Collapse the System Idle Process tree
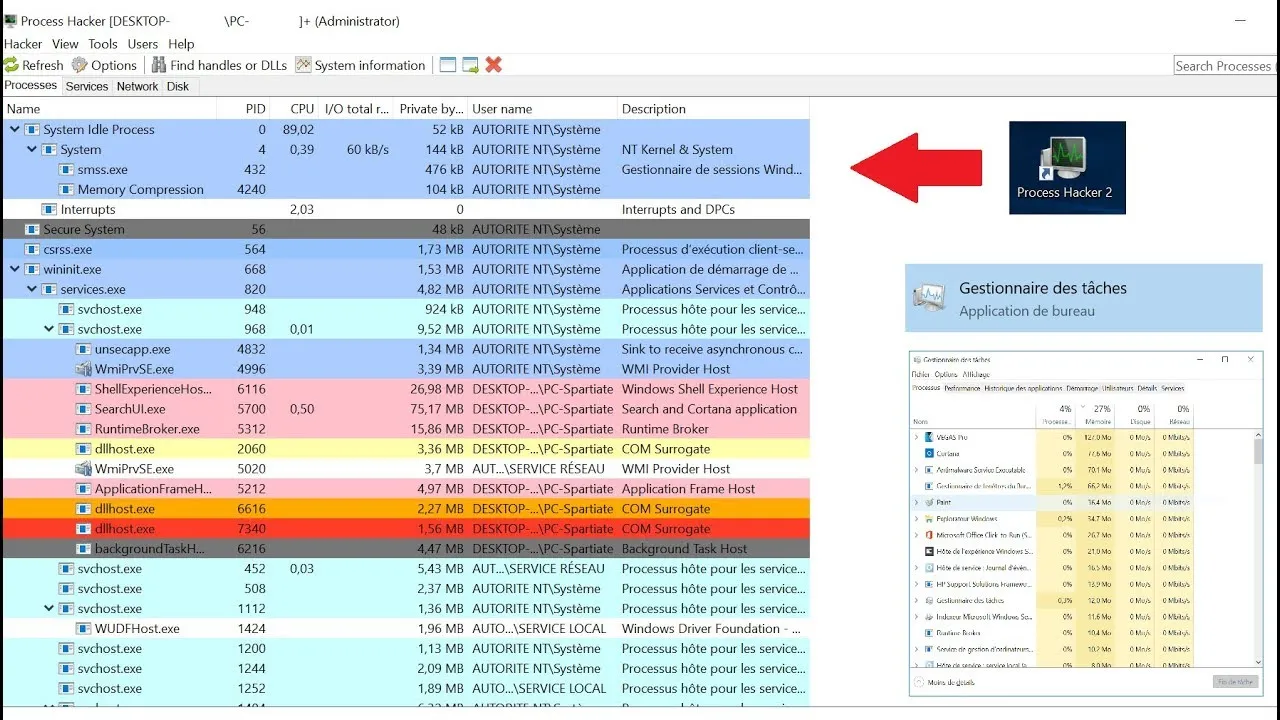Image resolution: width=1280 pixels, height=720 pixels. tap(14, 129)
